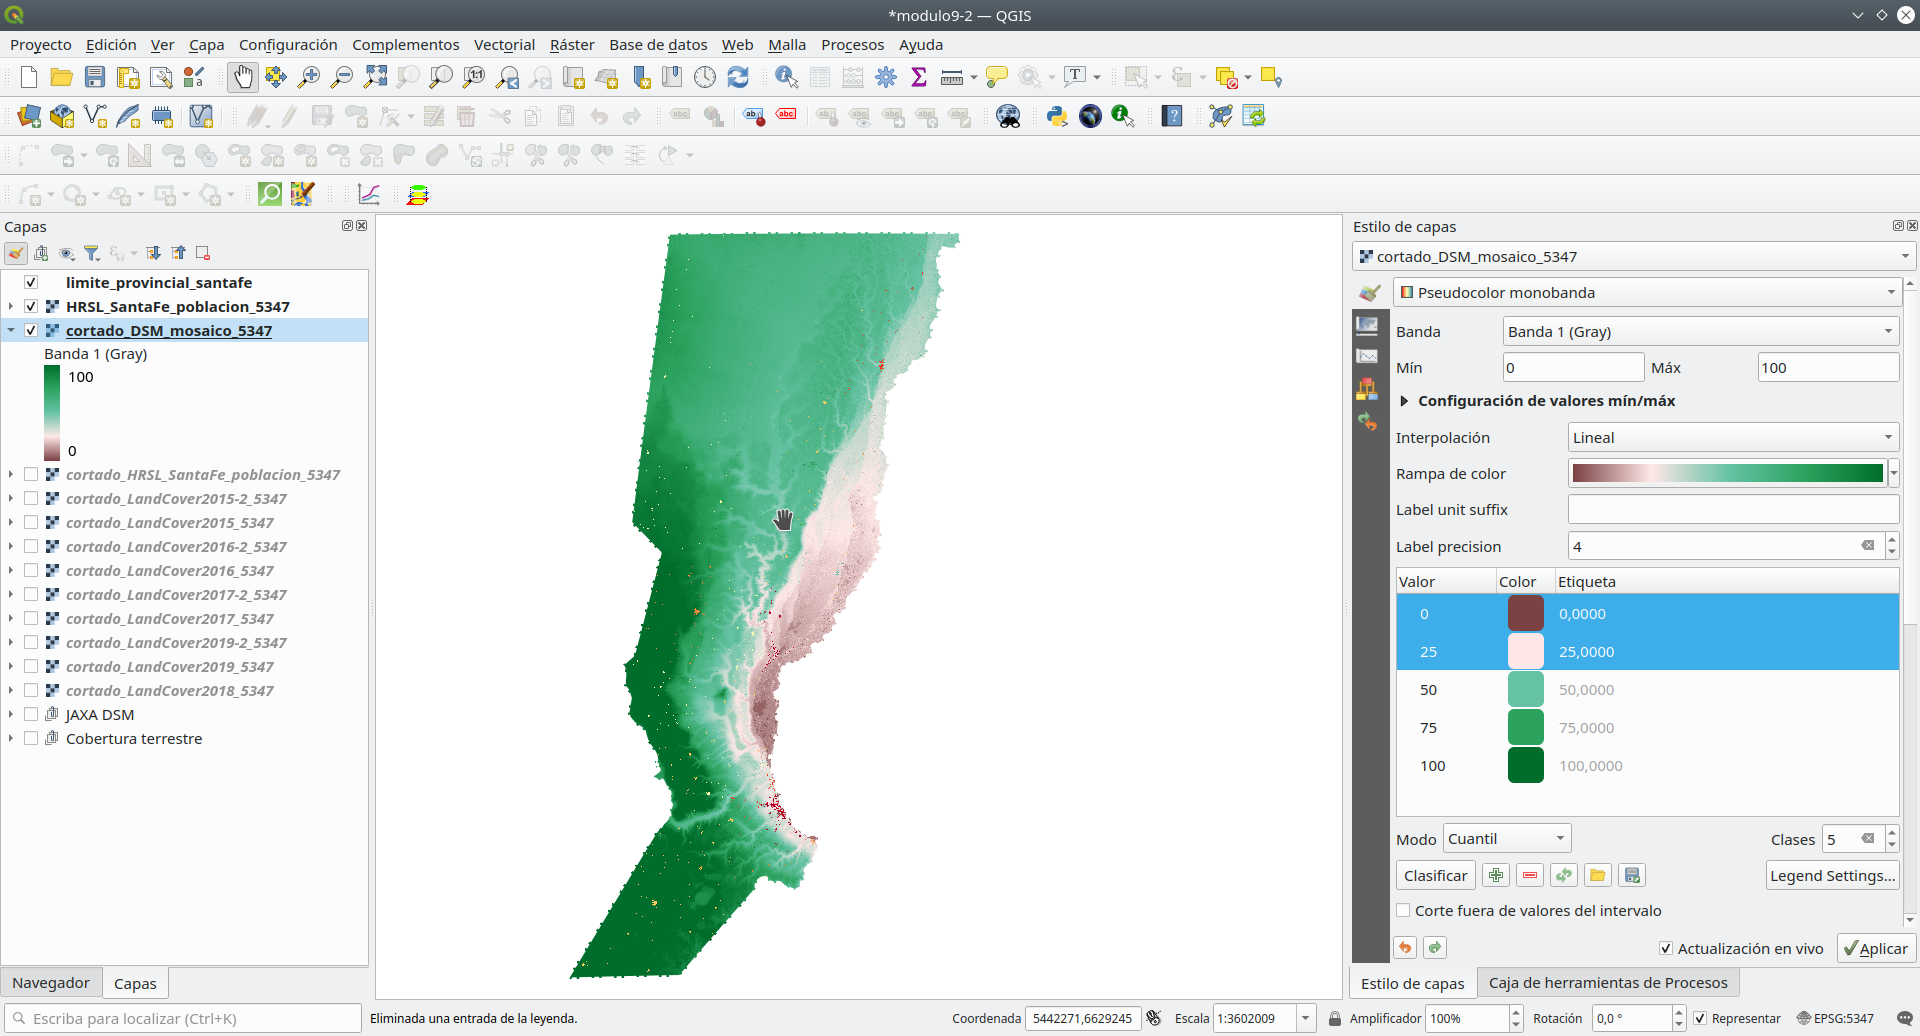
Task: Open the Processing Toolbox gear icon
Action: (886, 77)
